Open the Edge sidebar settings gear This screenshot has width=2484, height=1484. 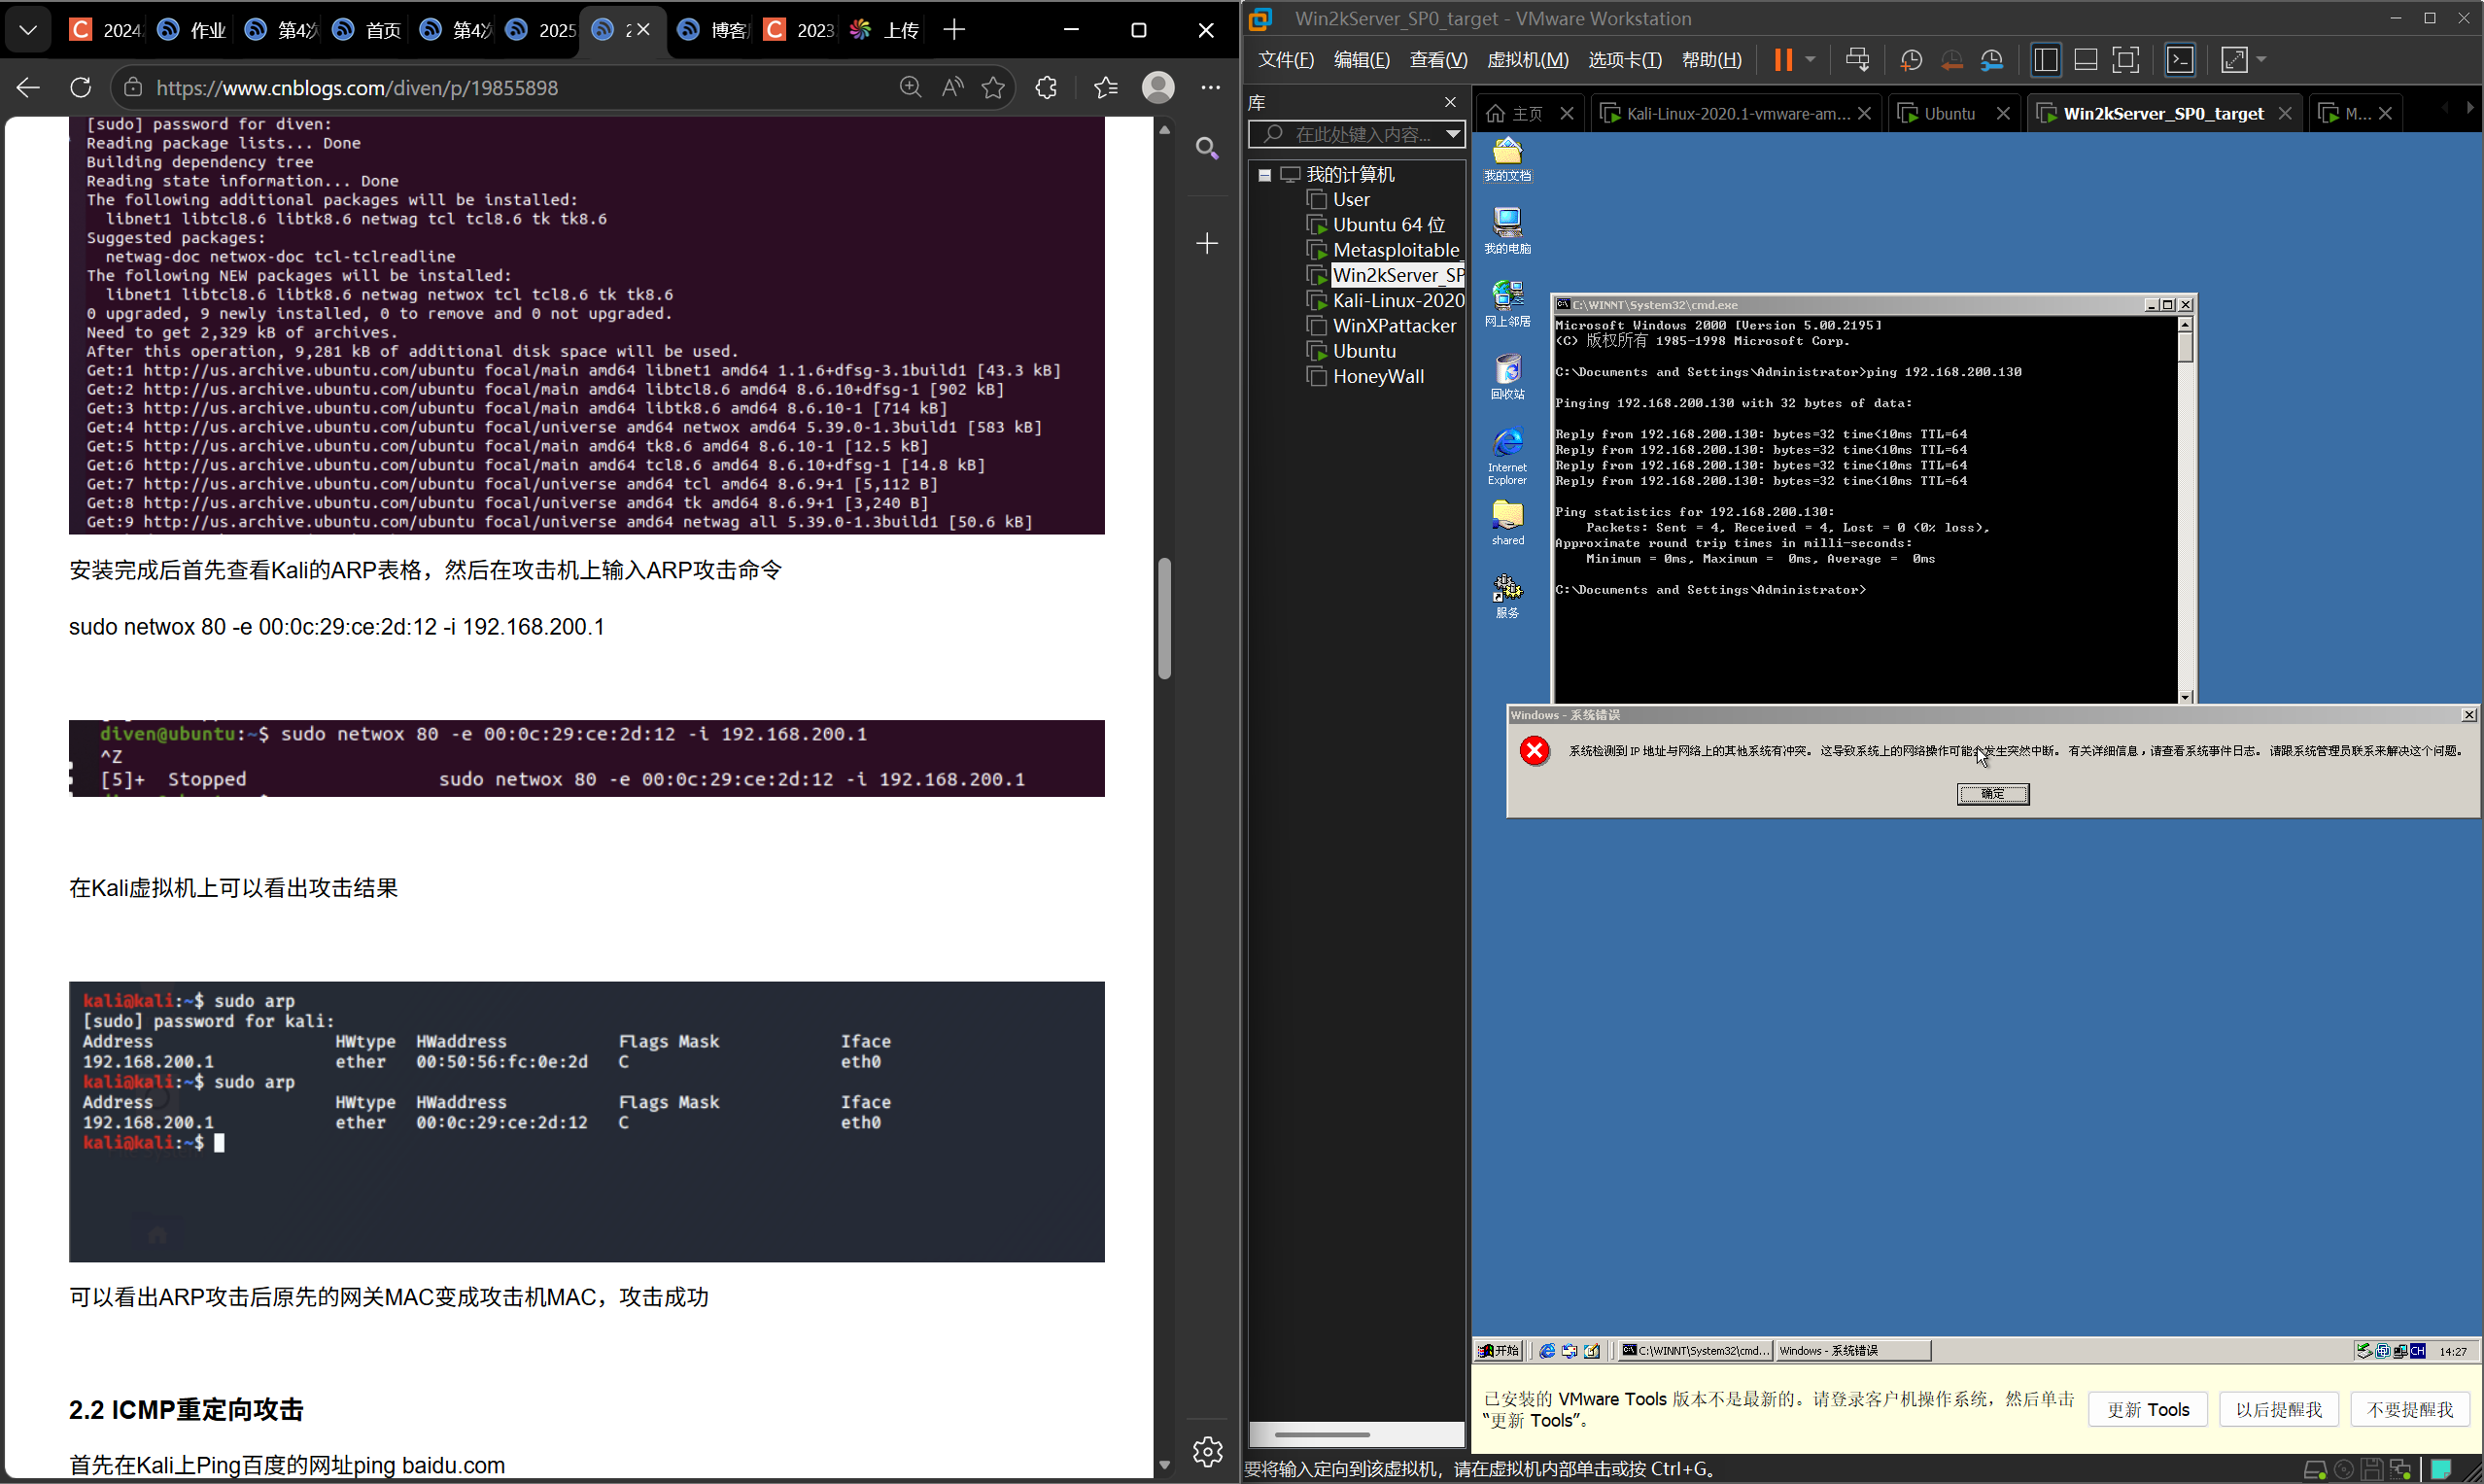1207,1451
